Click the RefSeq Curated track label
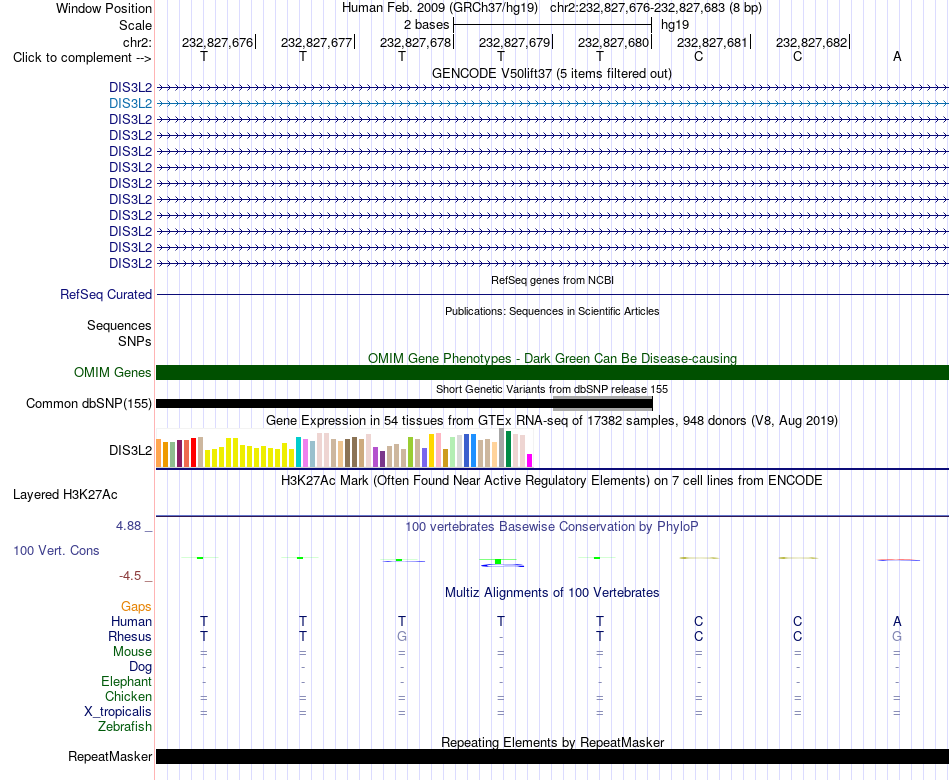Viewport: 950px width, 780px height. click(x=105, y=295)
